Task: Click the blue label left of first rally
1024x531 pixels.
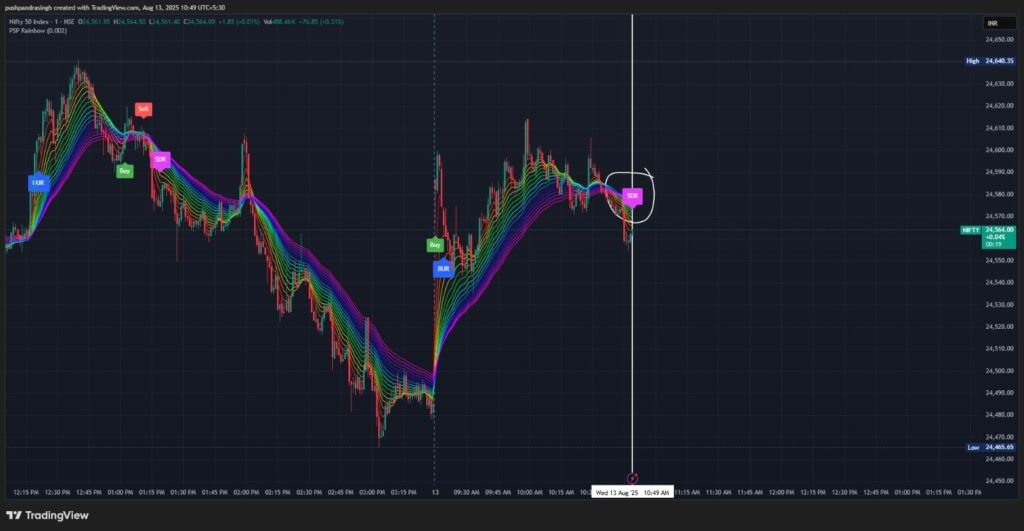Action: pos(38,183)
